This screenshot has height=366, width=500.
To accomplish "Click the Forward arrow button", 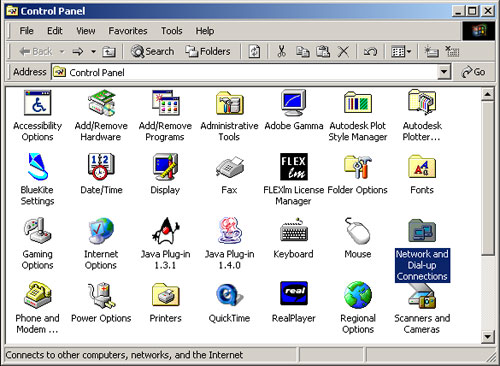I will [x=78, y=52].
